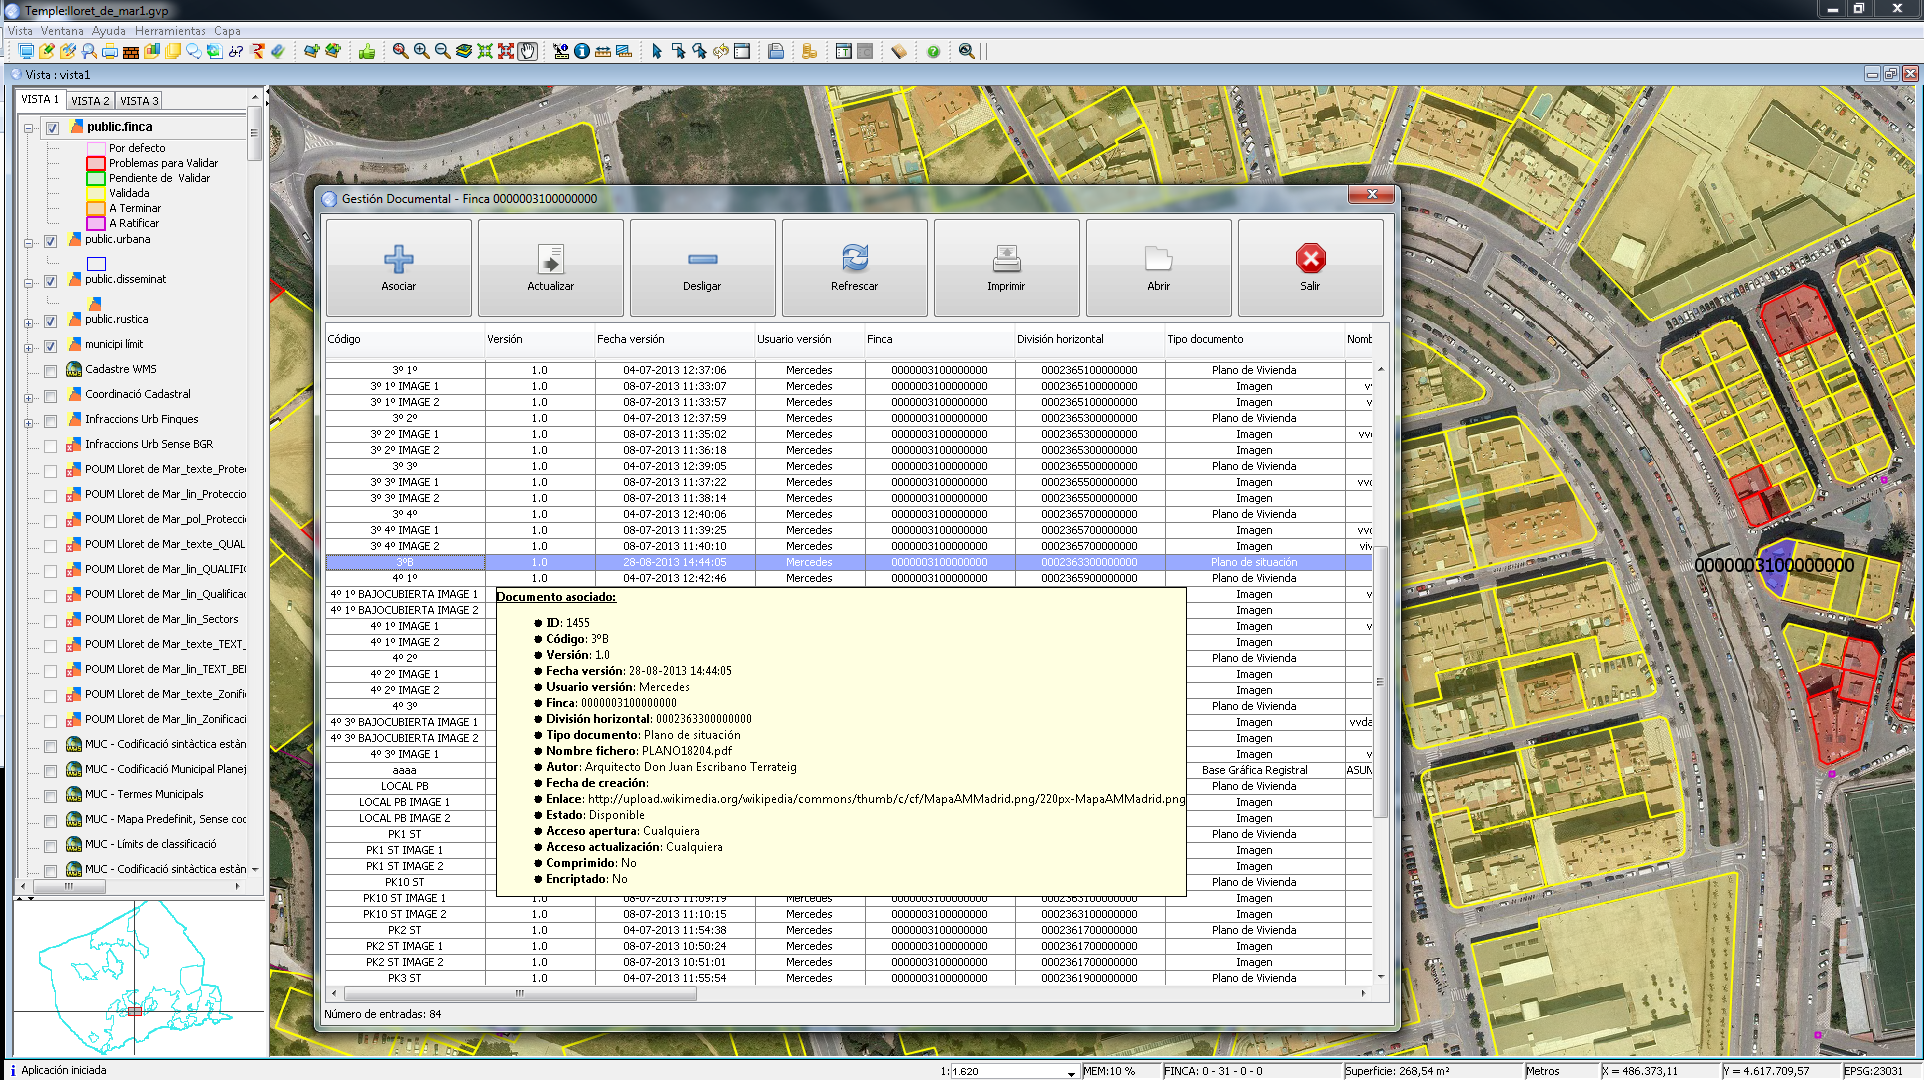Uncheck the public.finca layer checkbox
The image size is (1924, 1080).
click(52, 128)
